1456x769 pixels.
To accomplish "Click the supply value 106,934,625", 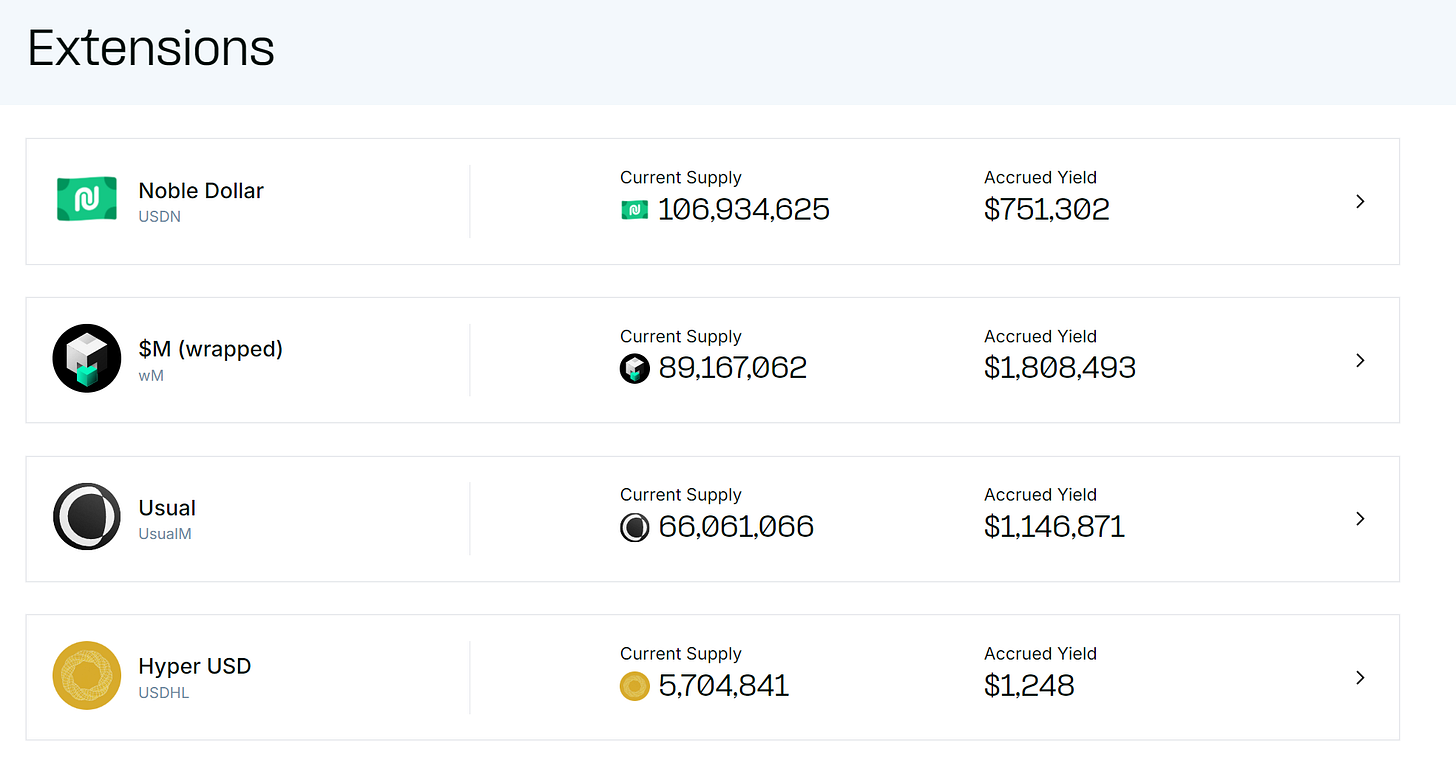I will (744, 209).
